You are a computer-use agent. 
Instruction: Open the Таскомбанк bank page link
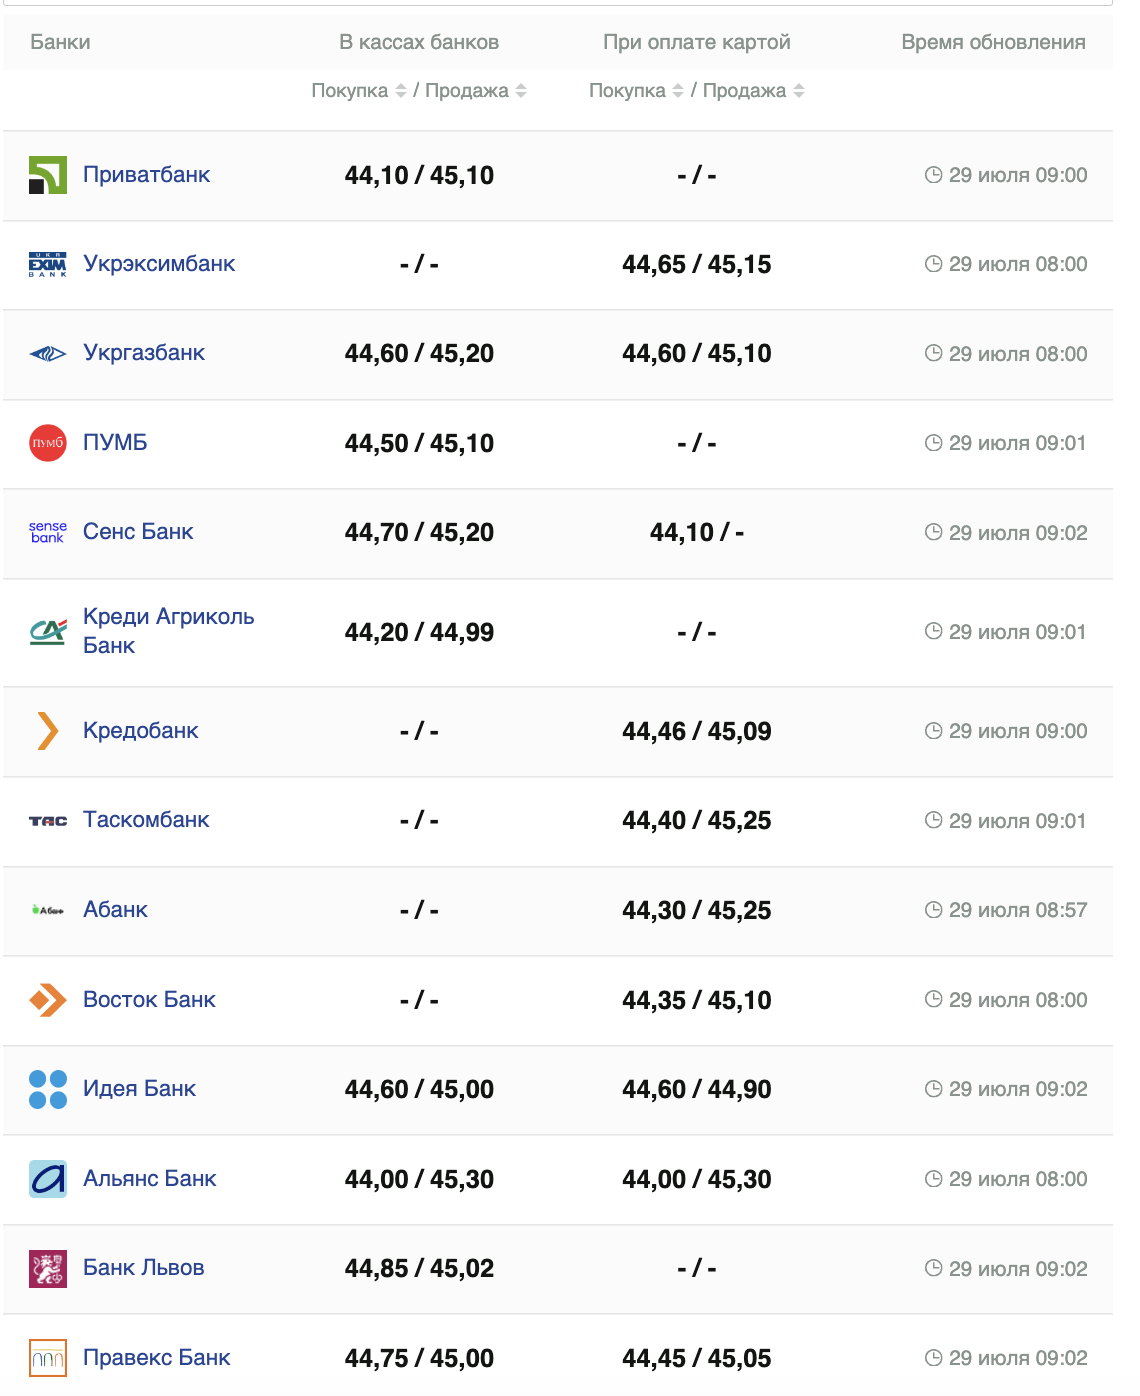(146, 820)
